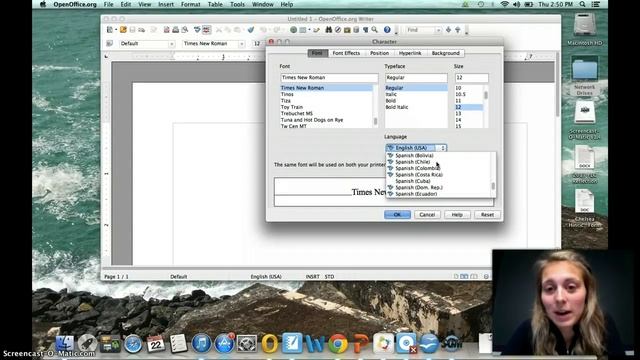Click the Gallery toolbar icon

click(347, 30)
